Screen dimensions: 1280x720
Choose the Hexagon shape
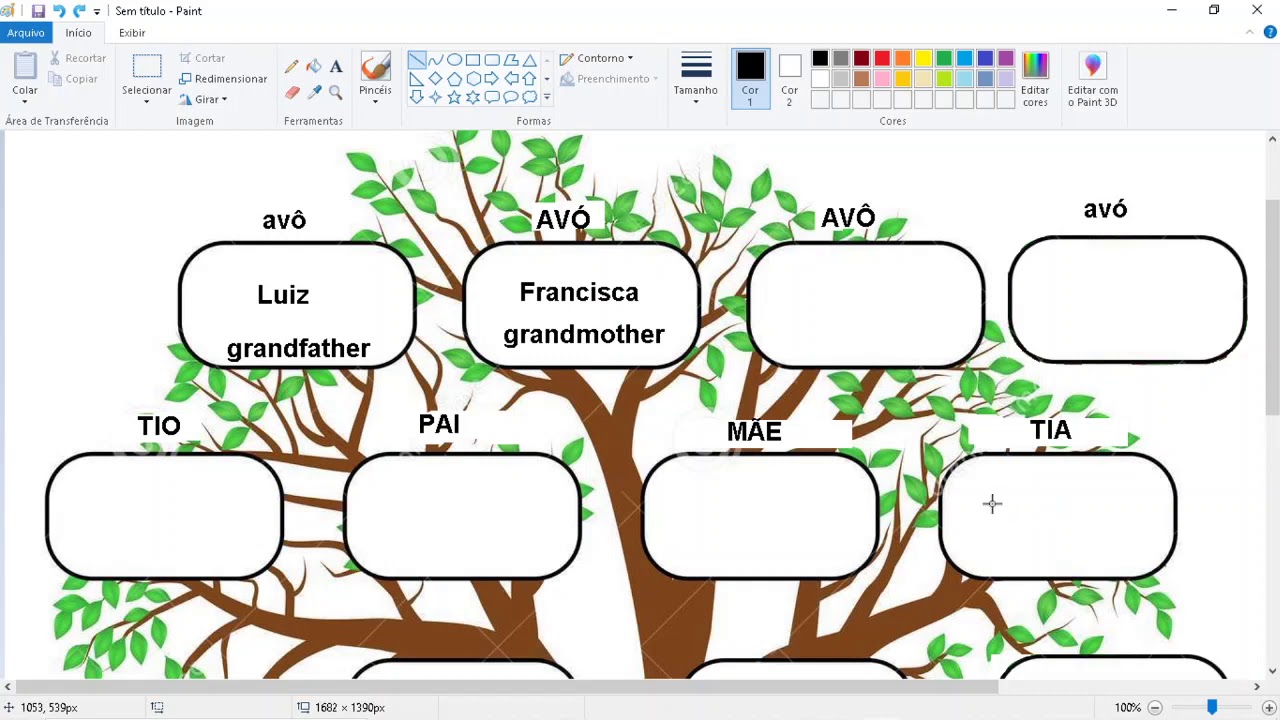click(x=473, y=78)
